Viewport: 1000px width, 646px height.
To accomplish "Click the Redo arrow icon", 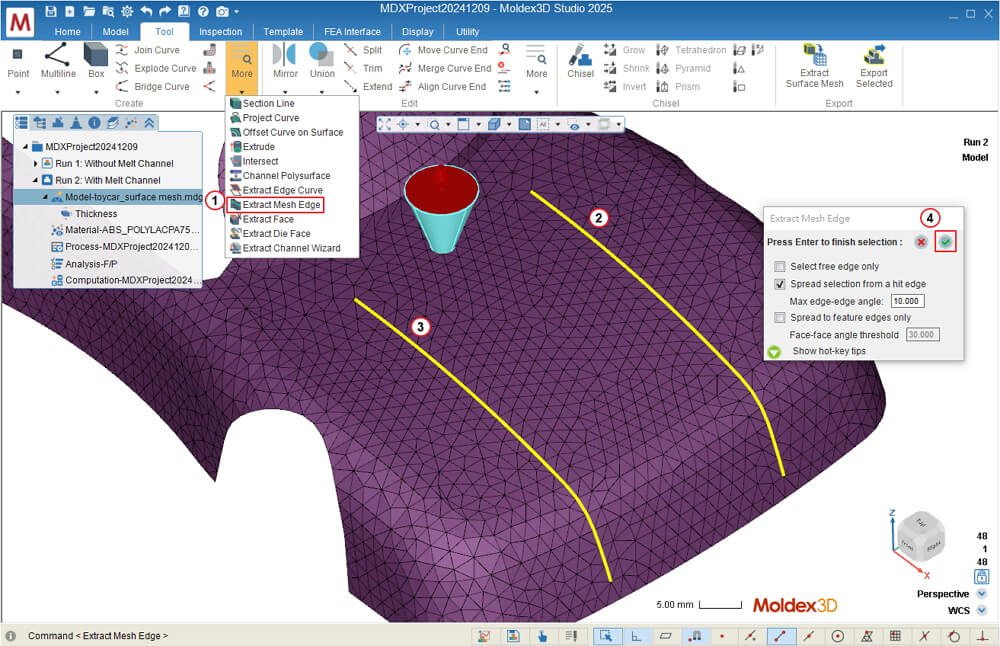I will 165,11.
